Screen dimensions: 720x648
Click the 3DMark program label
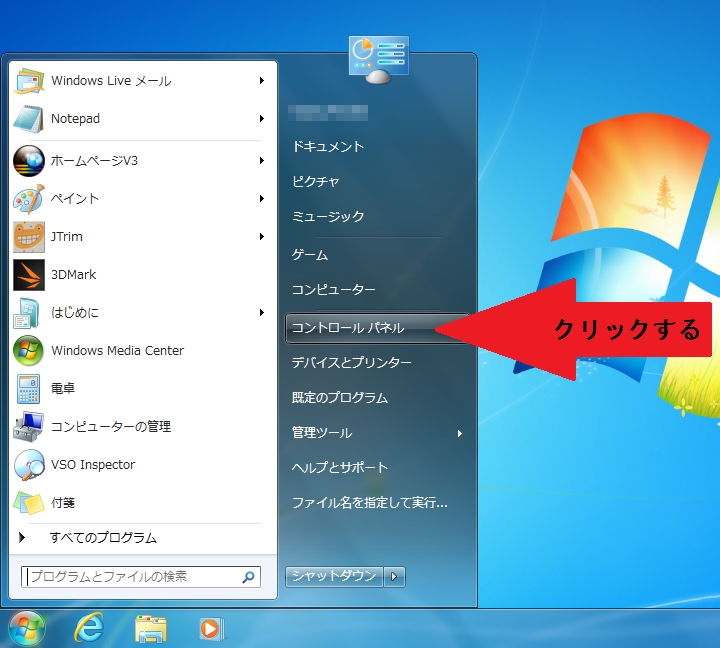(x=73, y=275)
